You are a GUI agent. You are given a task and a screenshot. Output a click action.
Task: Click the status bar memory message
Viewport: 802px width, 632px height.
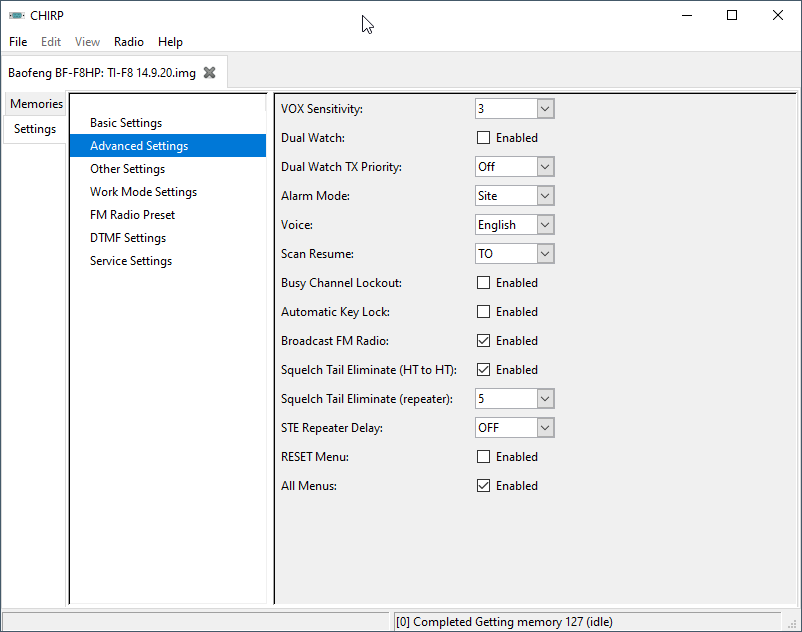pos(504,622)
